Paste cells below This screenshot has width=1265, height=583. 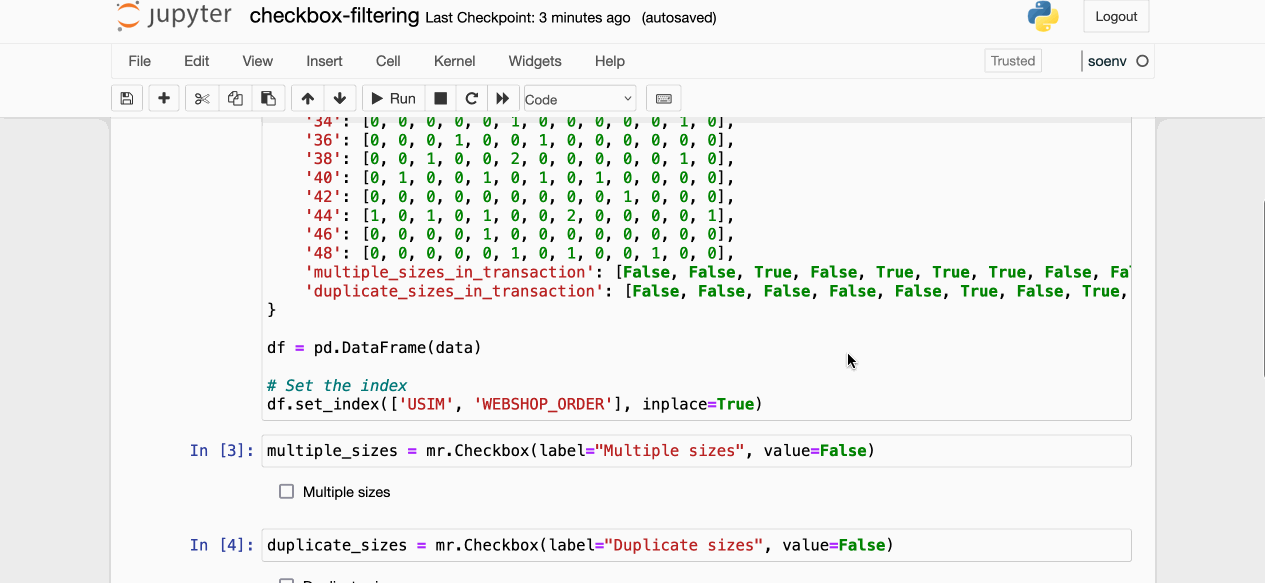tap(268, 97)
